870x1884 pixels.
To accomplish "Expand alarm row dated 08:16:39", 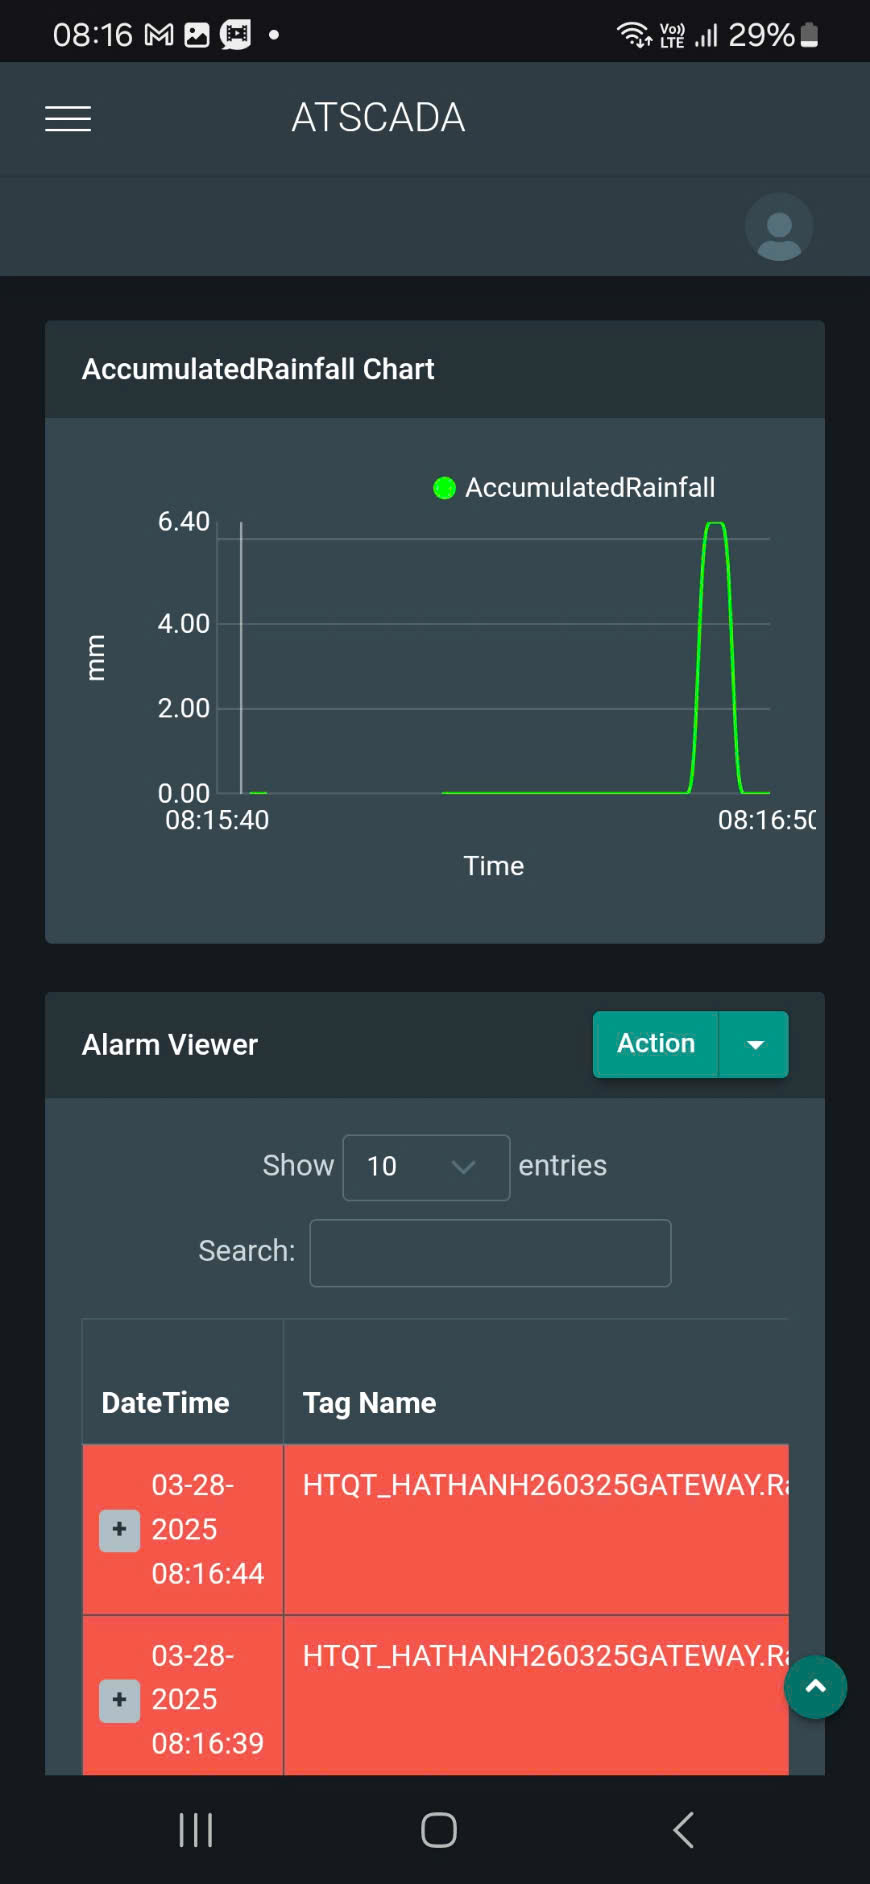I will click(119, 1700).
